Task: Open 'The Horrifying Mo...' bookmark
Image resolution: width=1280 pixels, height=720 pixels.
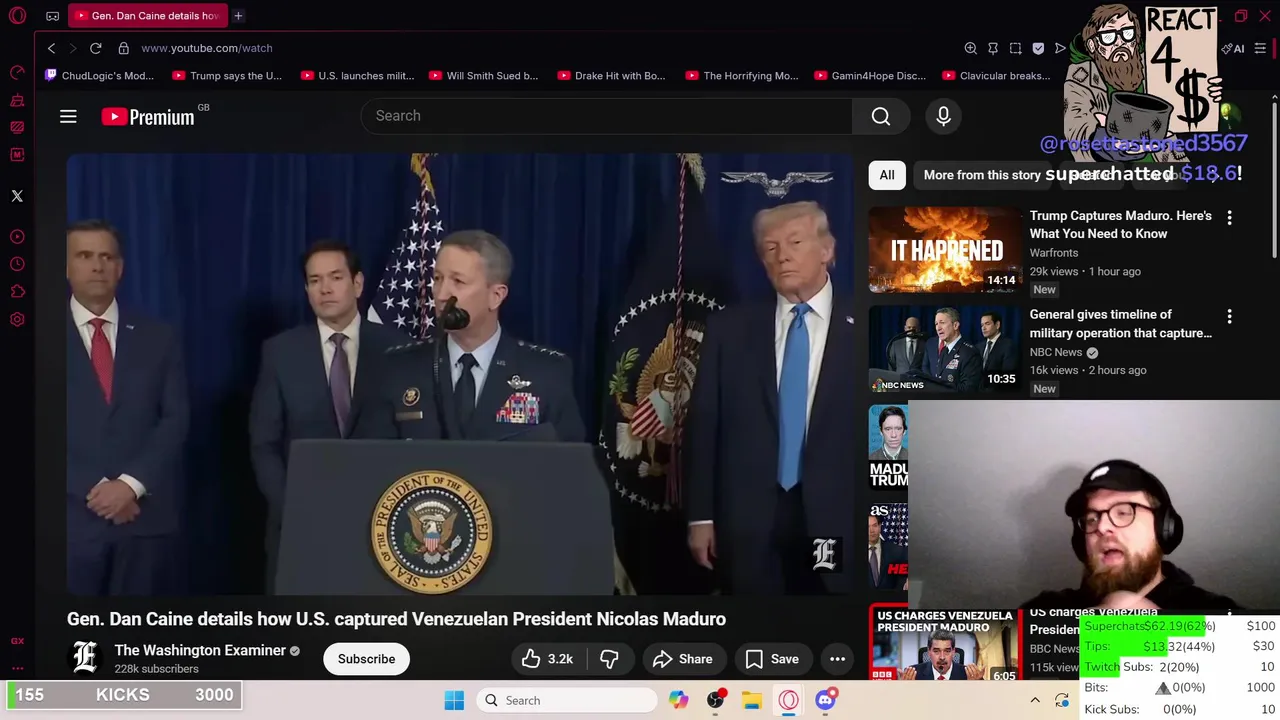Action: (741, 76)
